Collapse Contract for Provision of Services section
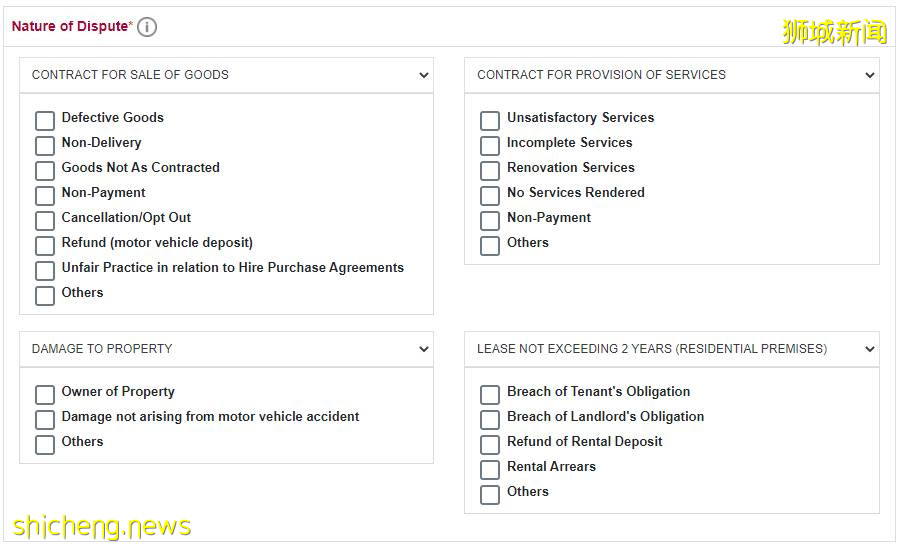The image size is (902, 546). (869, 75)
